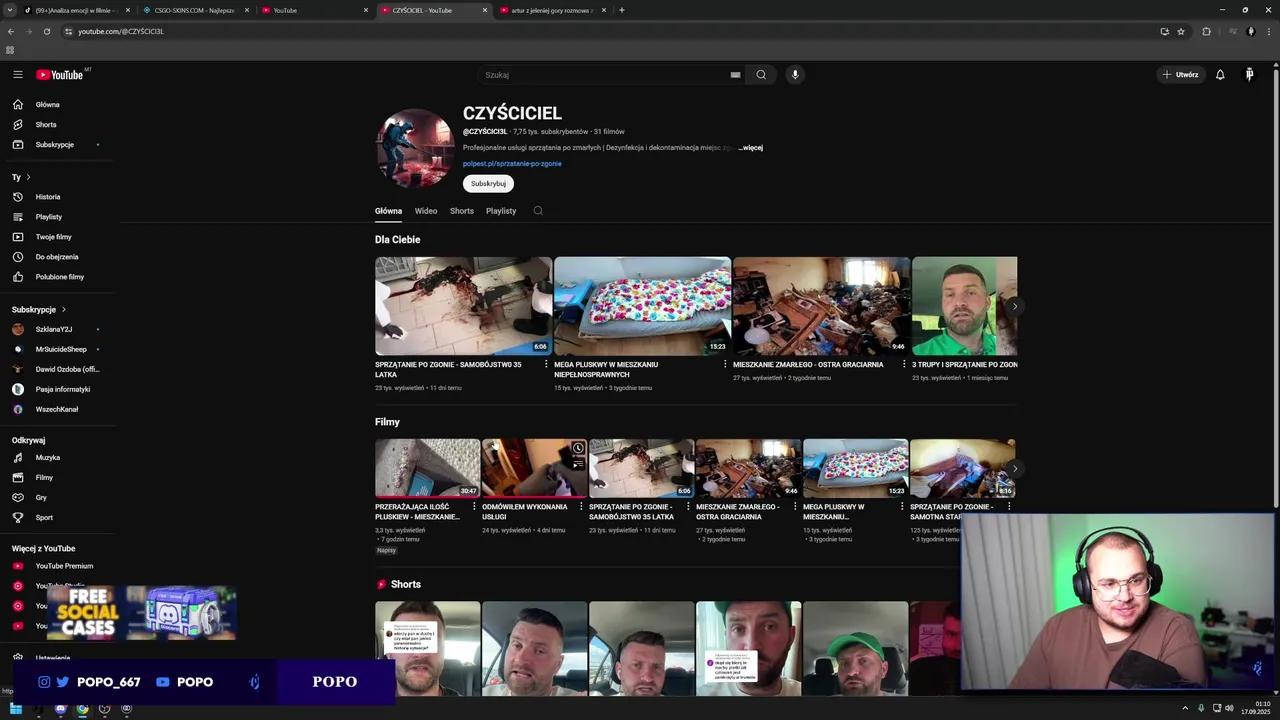
Task: Start voice search with the microphone icon
Action: 795,75
